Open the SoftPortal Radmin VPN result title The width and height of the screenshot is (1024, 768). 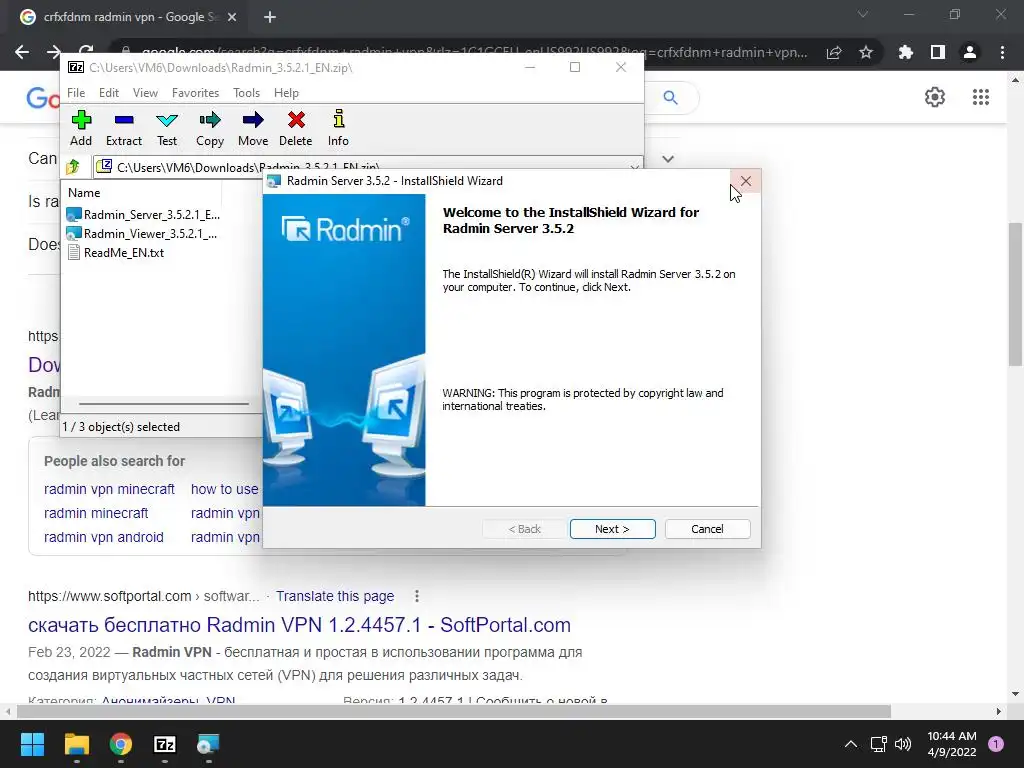point(299,625)
